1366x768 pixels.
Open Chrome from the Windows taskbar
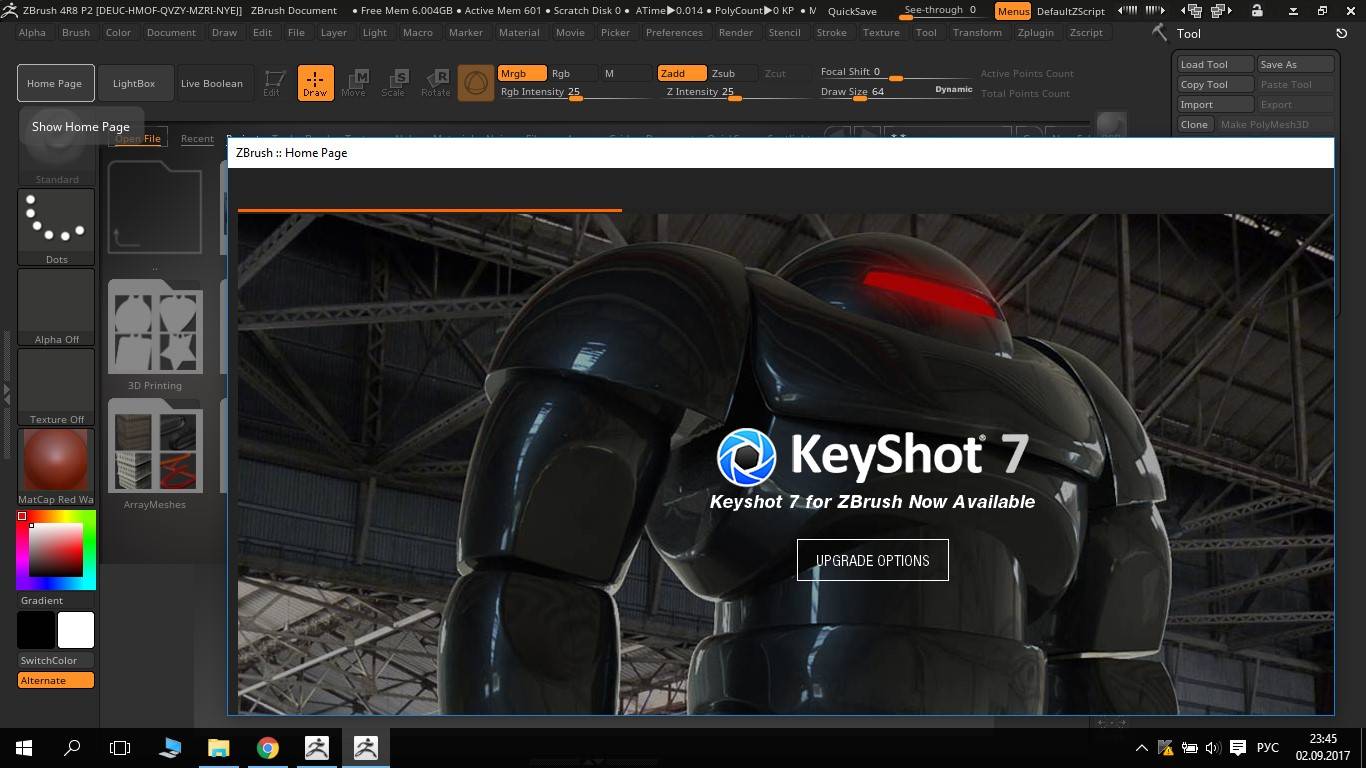(x=267, y=748)
